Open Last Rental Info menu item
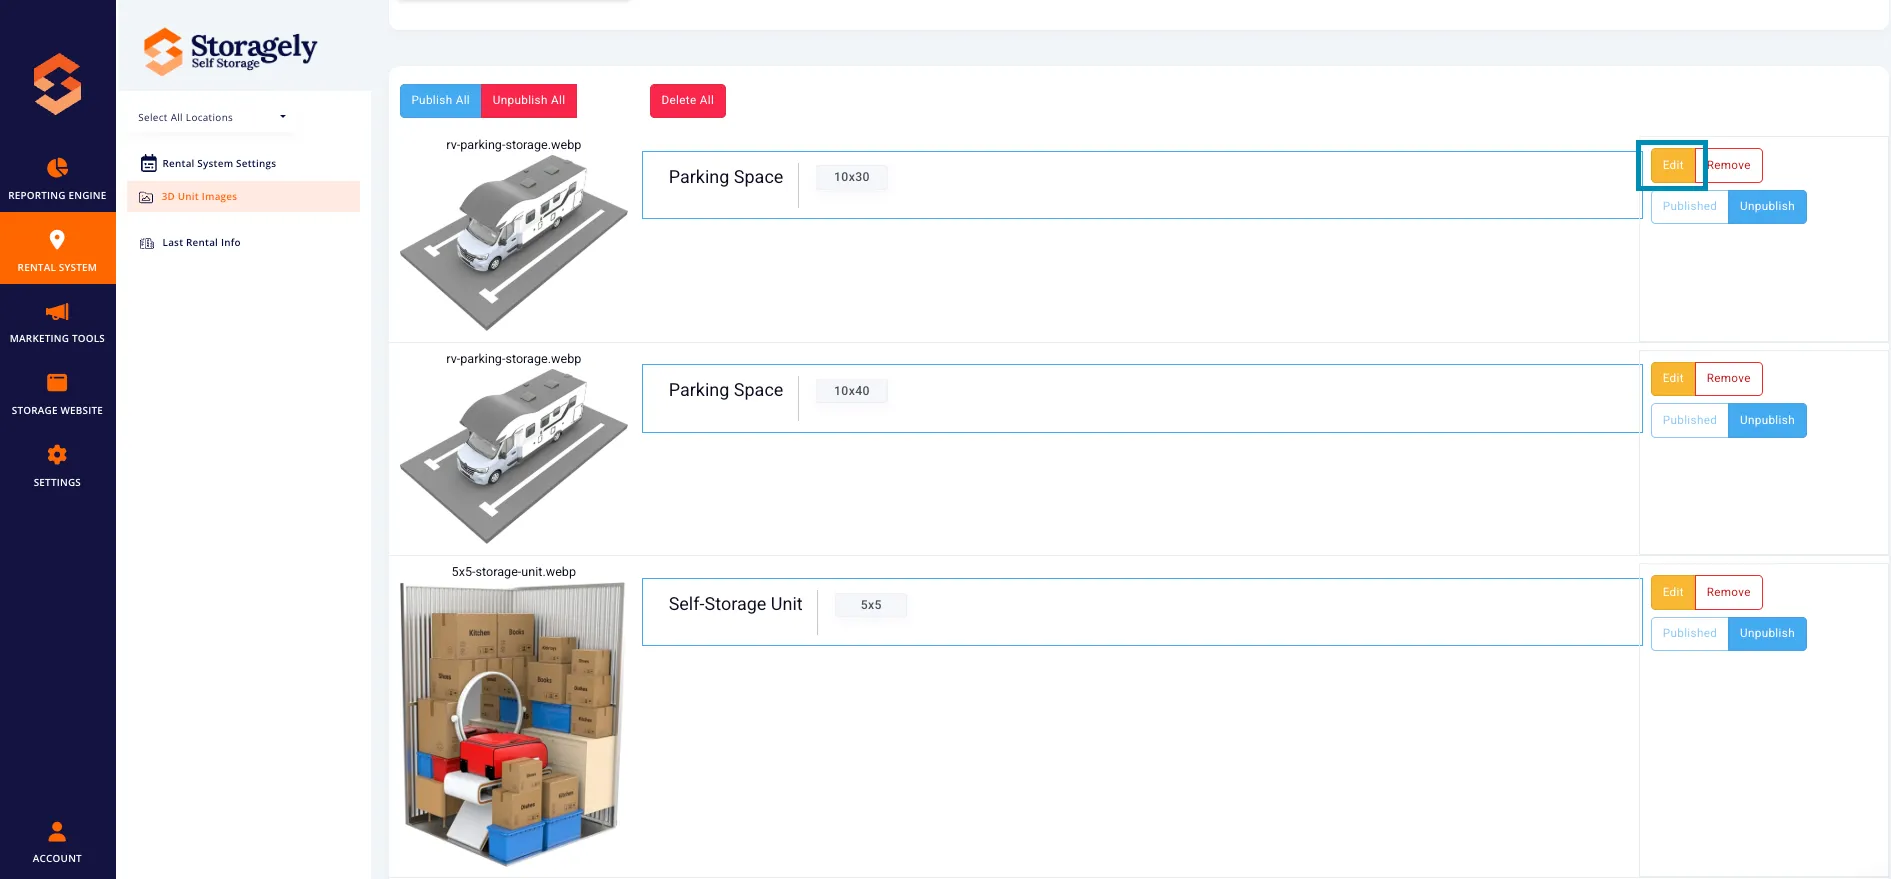The image size is (1891, 879). [x=201, y=243]
